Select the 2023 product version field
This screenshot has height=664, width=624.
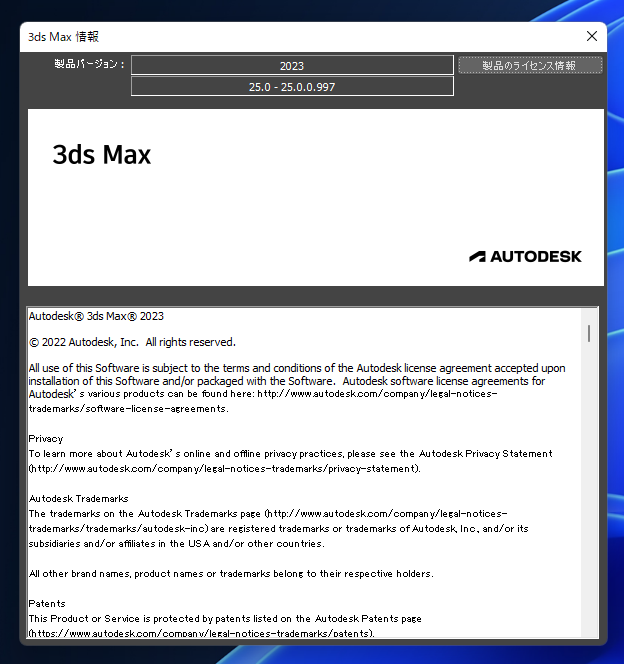[x=292, y=66]
